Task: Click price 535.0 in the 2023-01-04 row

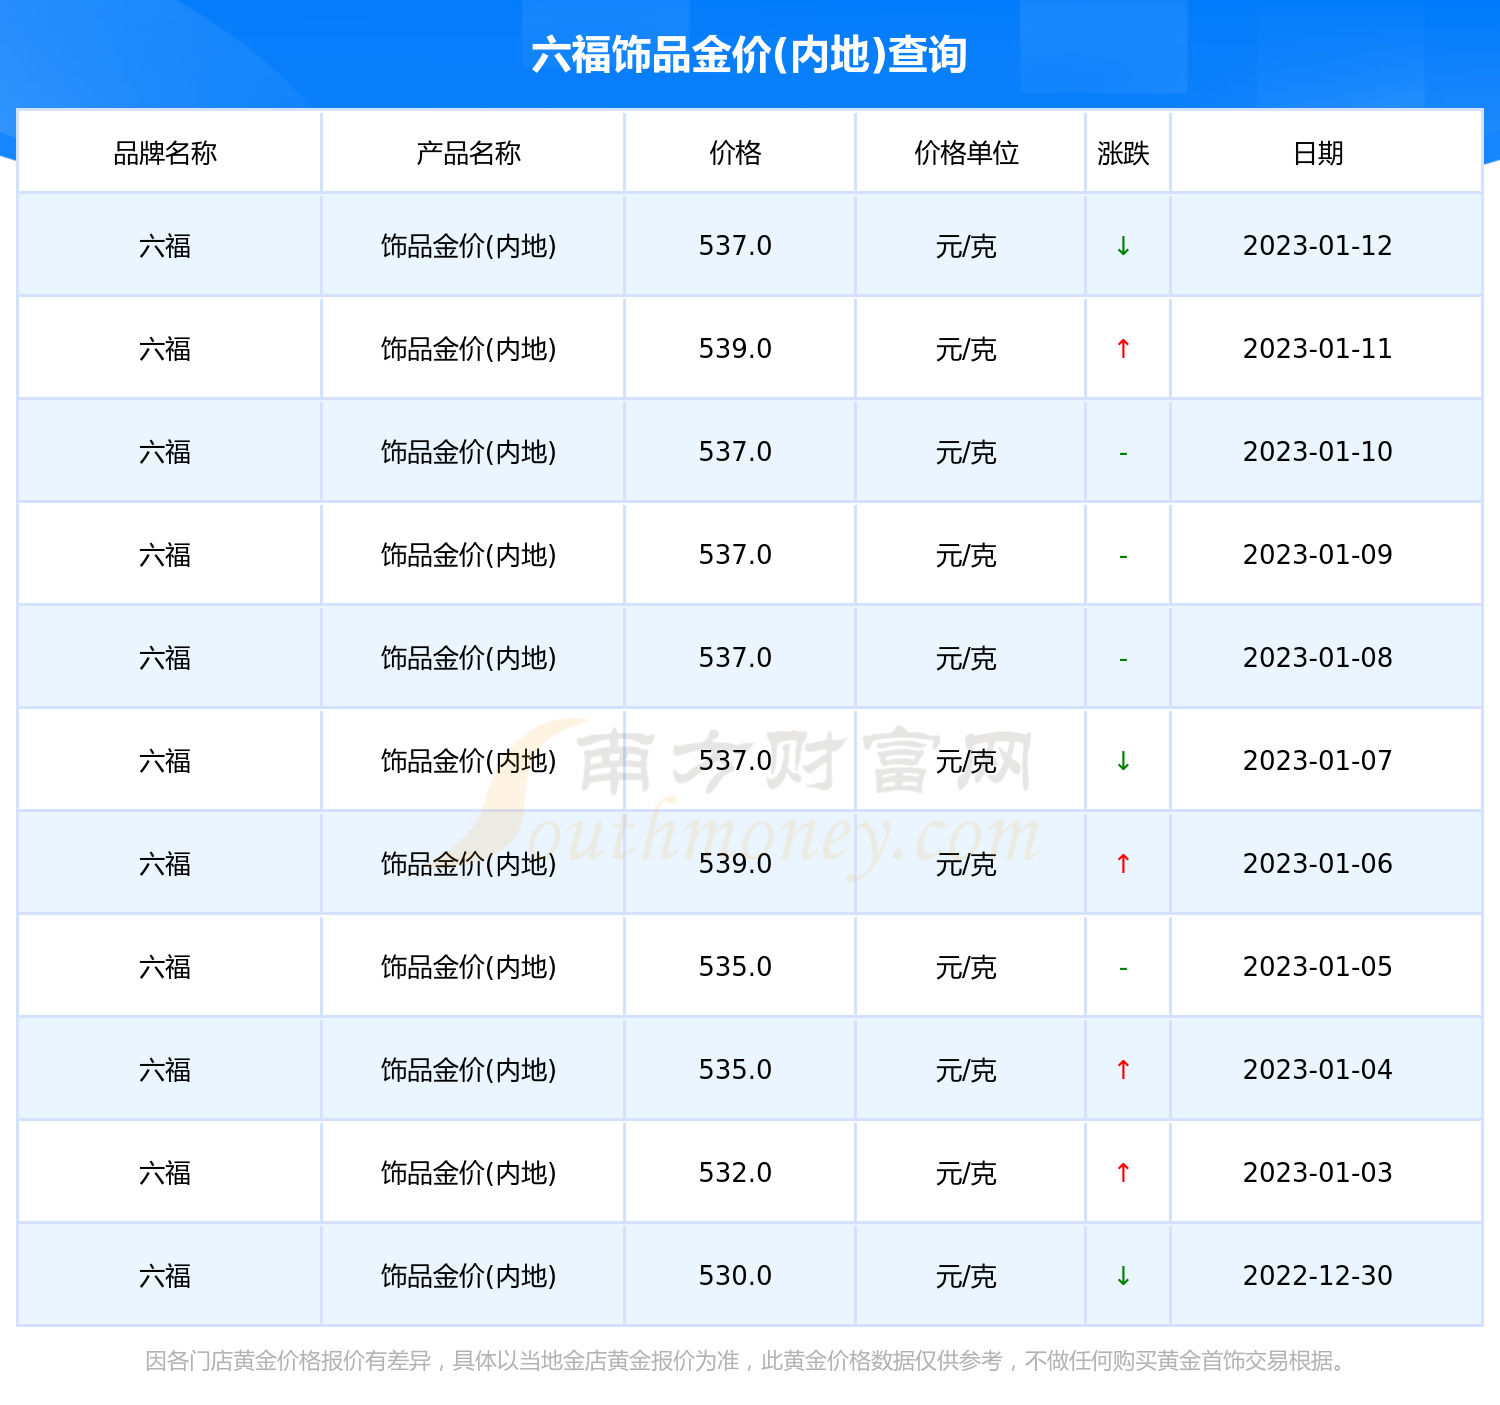Action: [735, 1070]
